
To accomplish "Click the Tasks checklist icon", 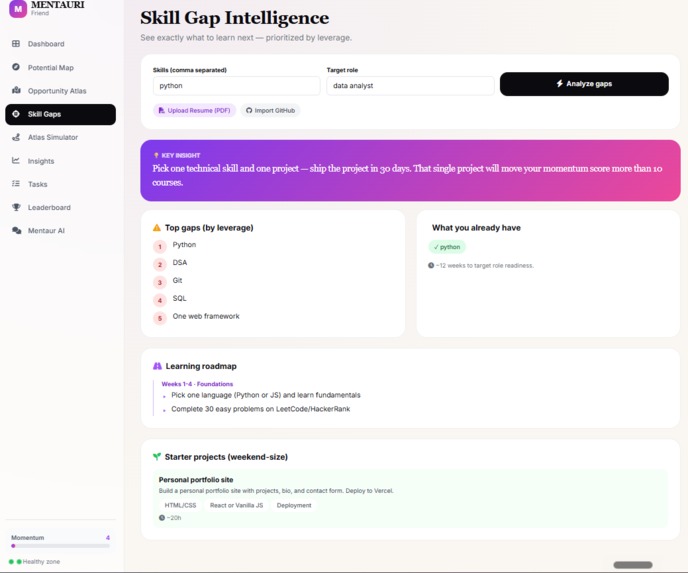I will pos(16,183).
